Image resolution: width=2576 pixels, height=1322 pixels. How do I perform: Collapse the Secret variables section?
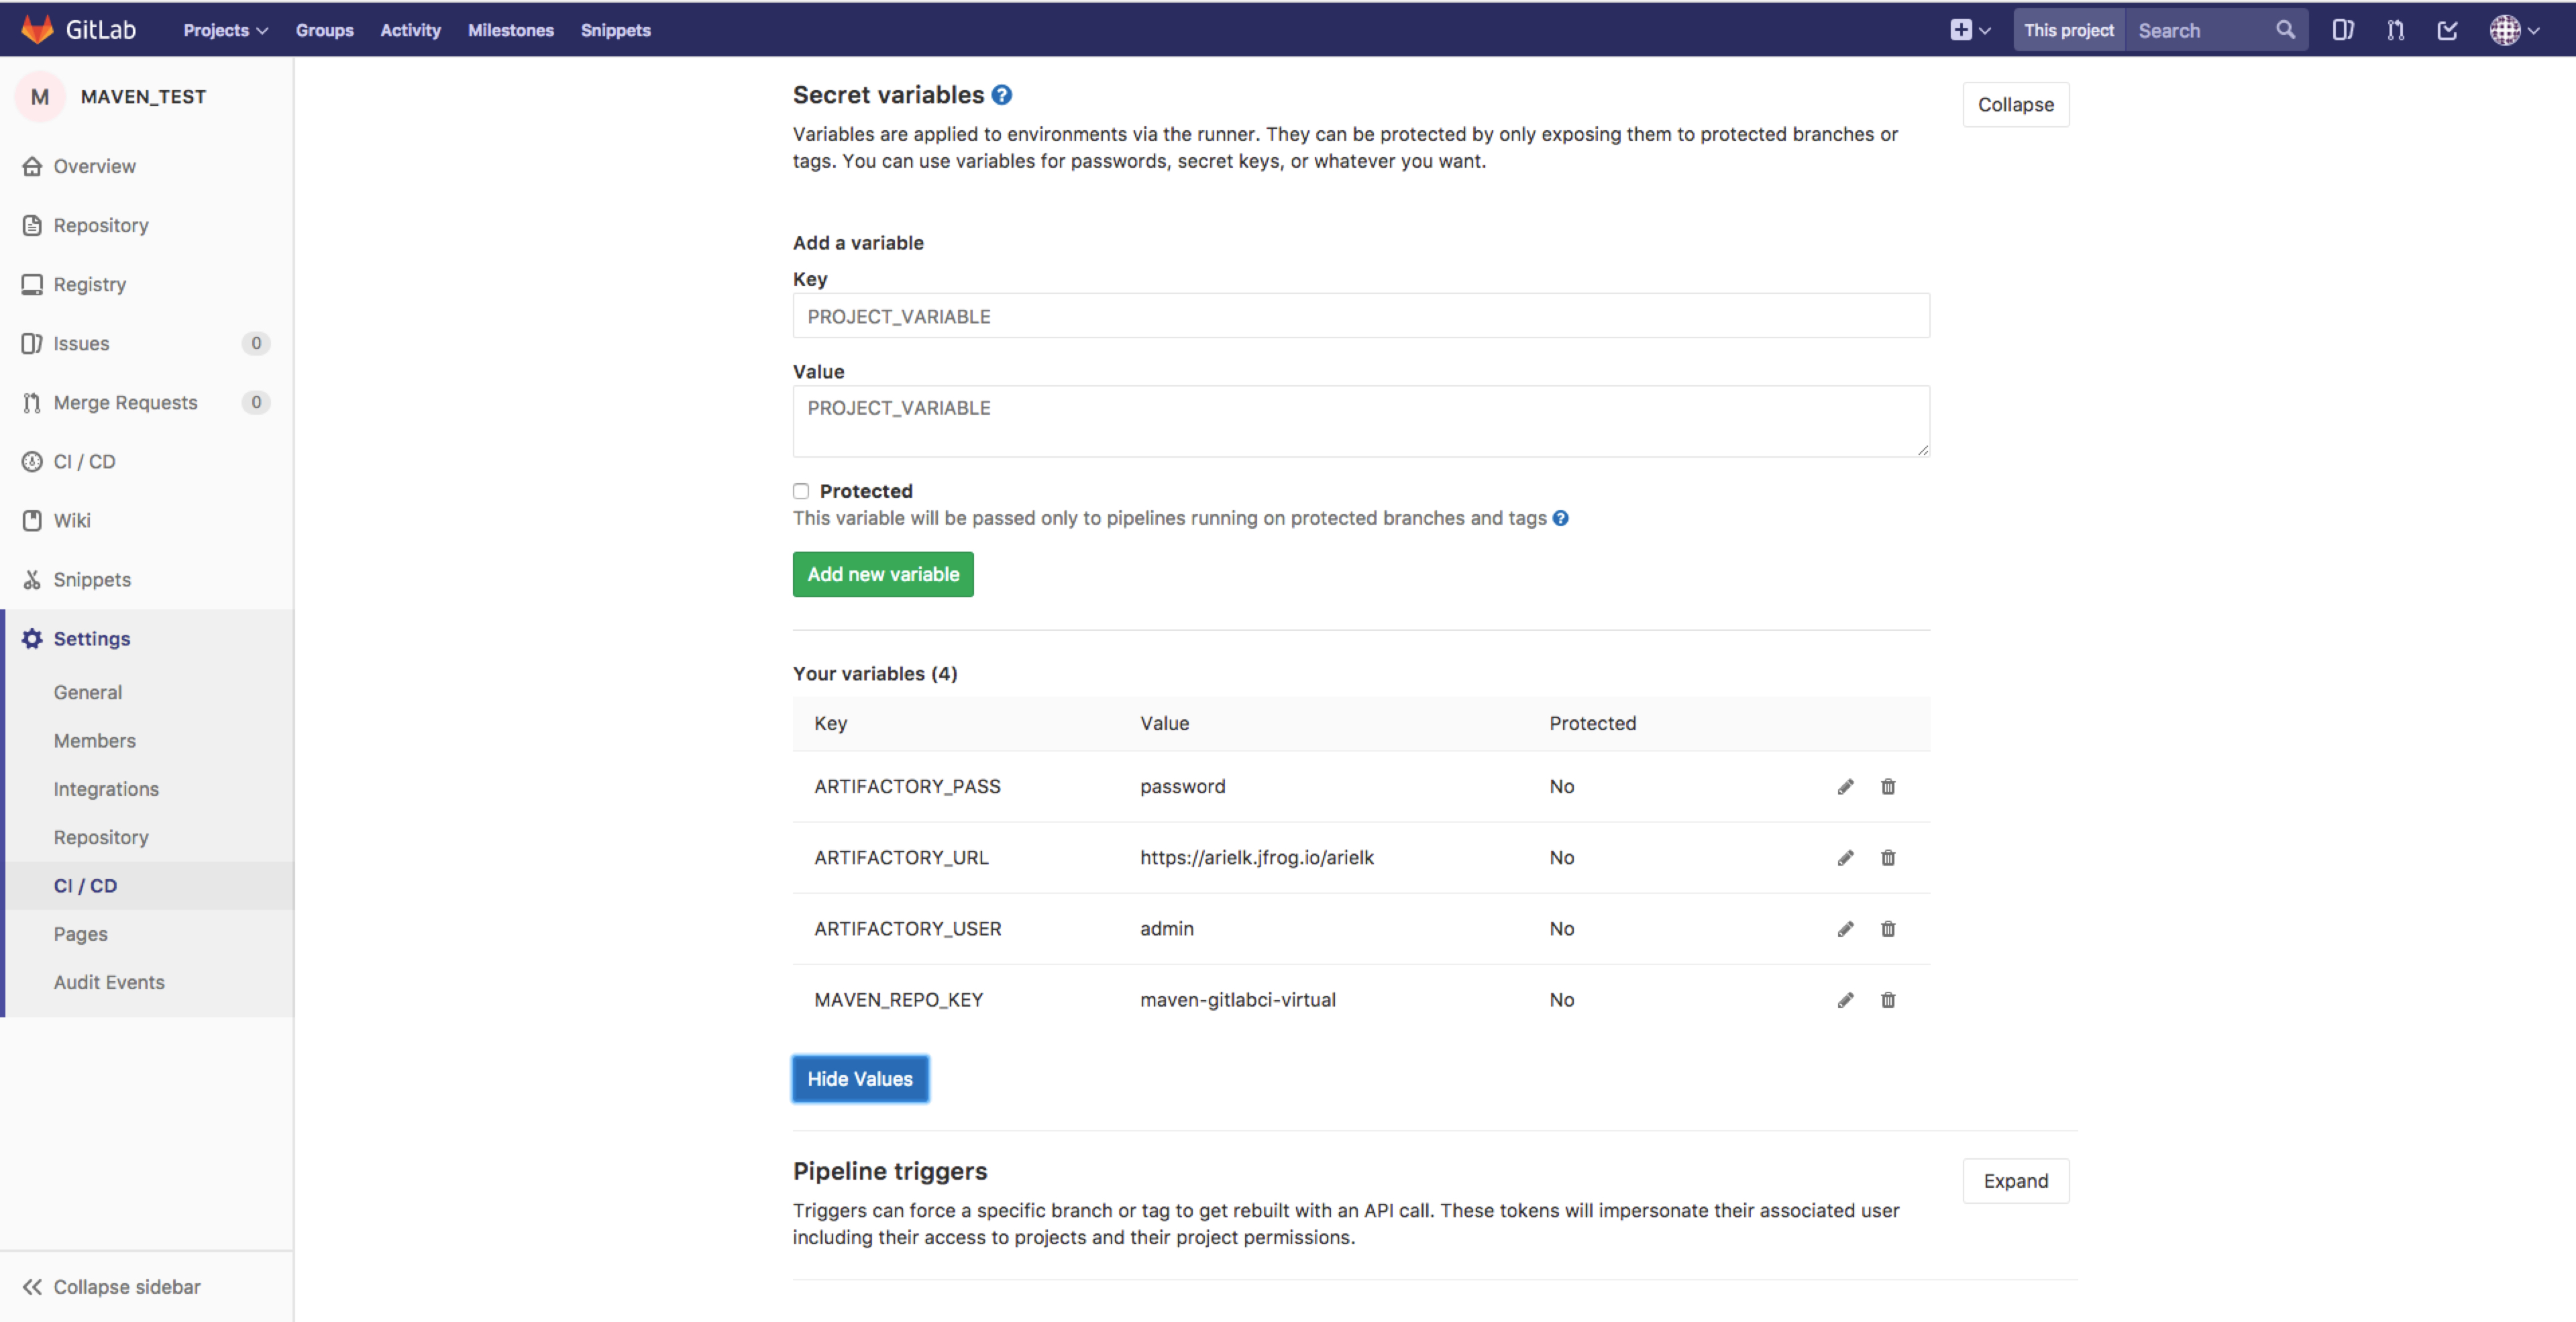(x=2017, y=103)
